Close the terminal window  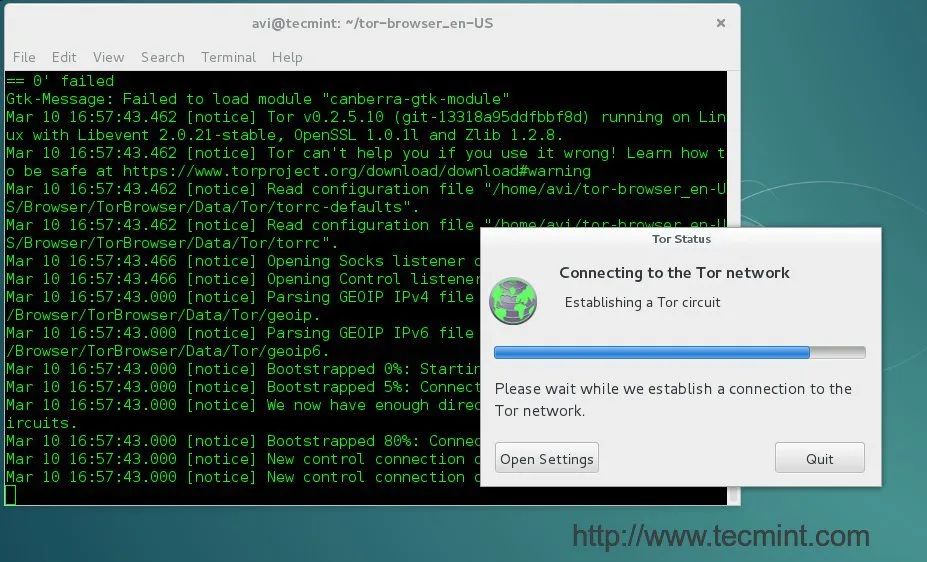(721, 23)
